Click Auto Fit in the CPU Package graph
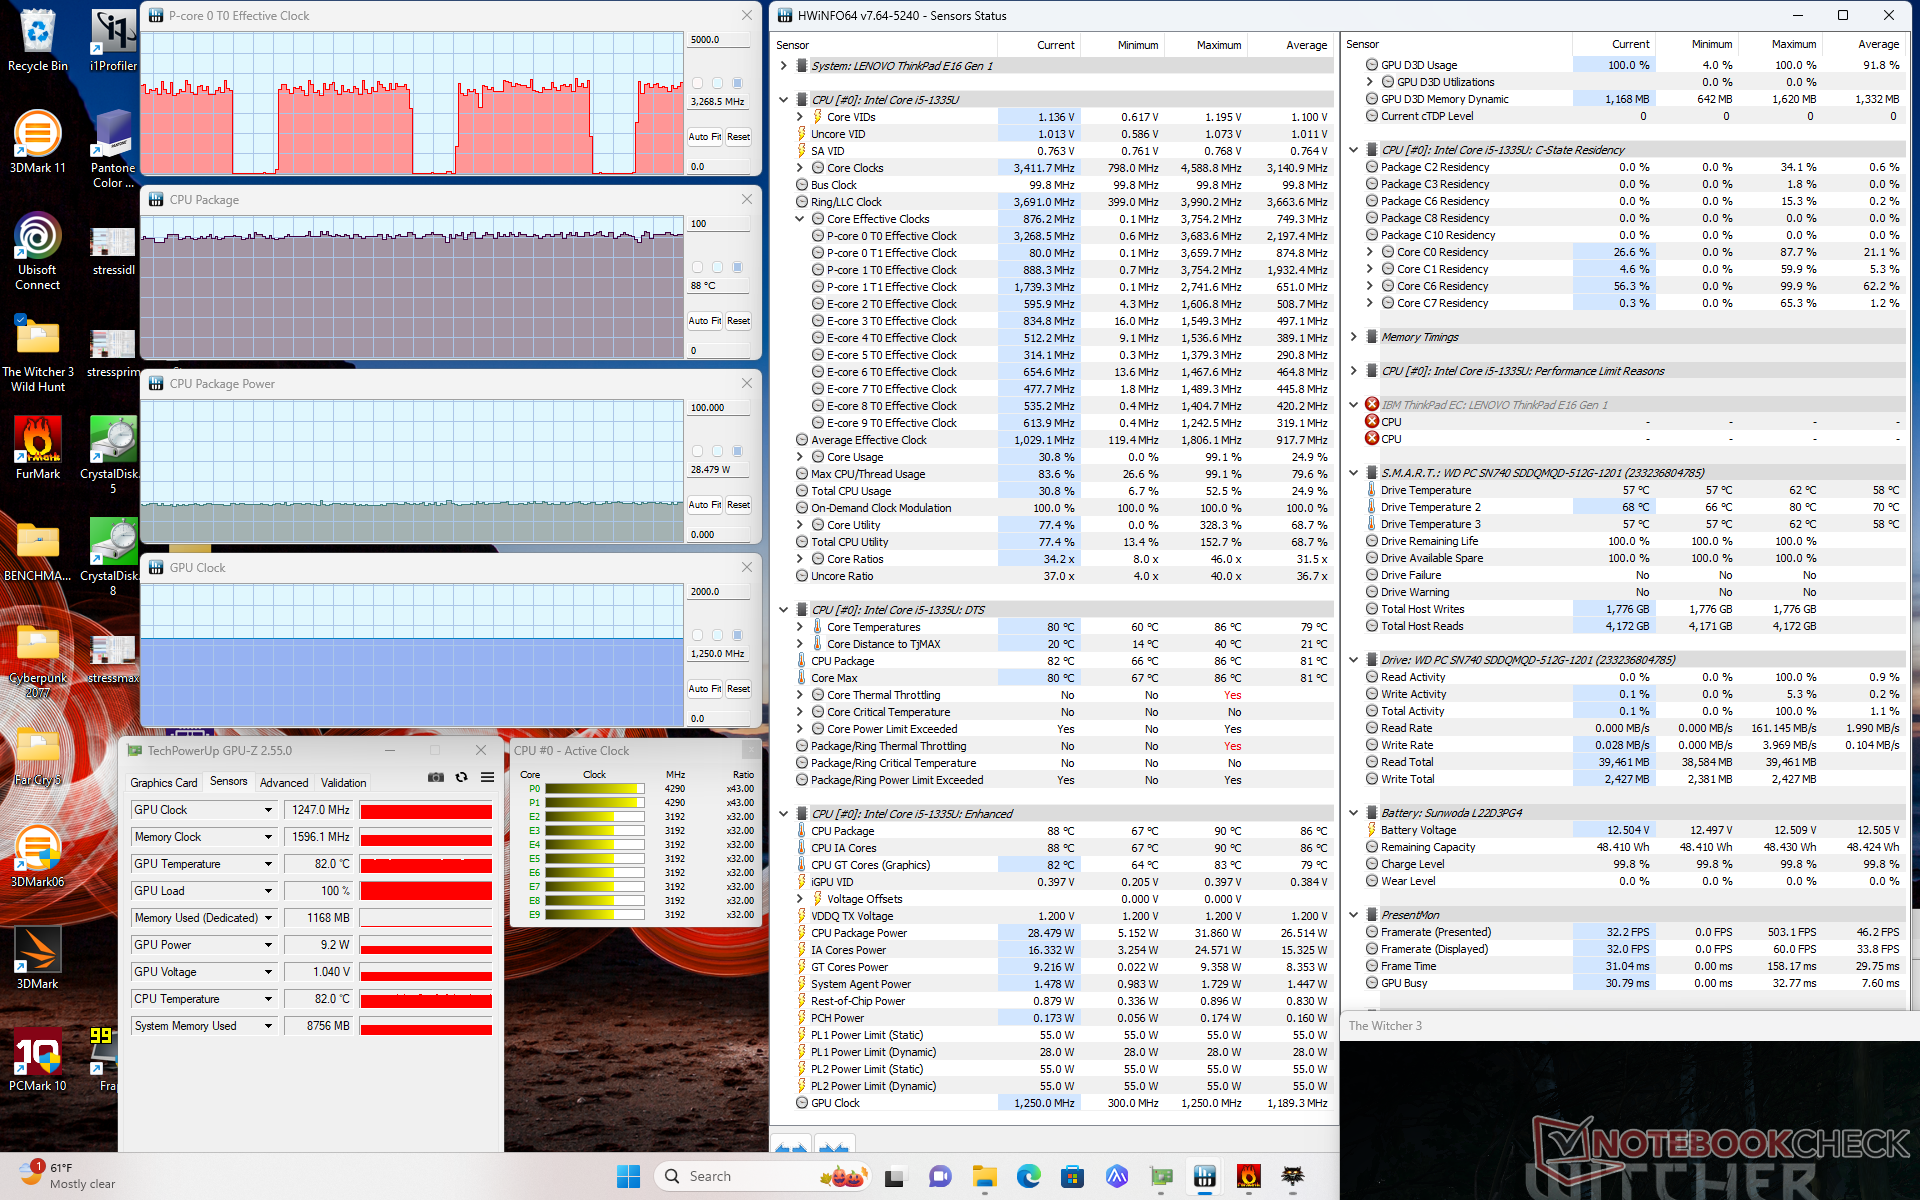The height and width of the screenshot is (1200, 1920). tap(703, 321)
